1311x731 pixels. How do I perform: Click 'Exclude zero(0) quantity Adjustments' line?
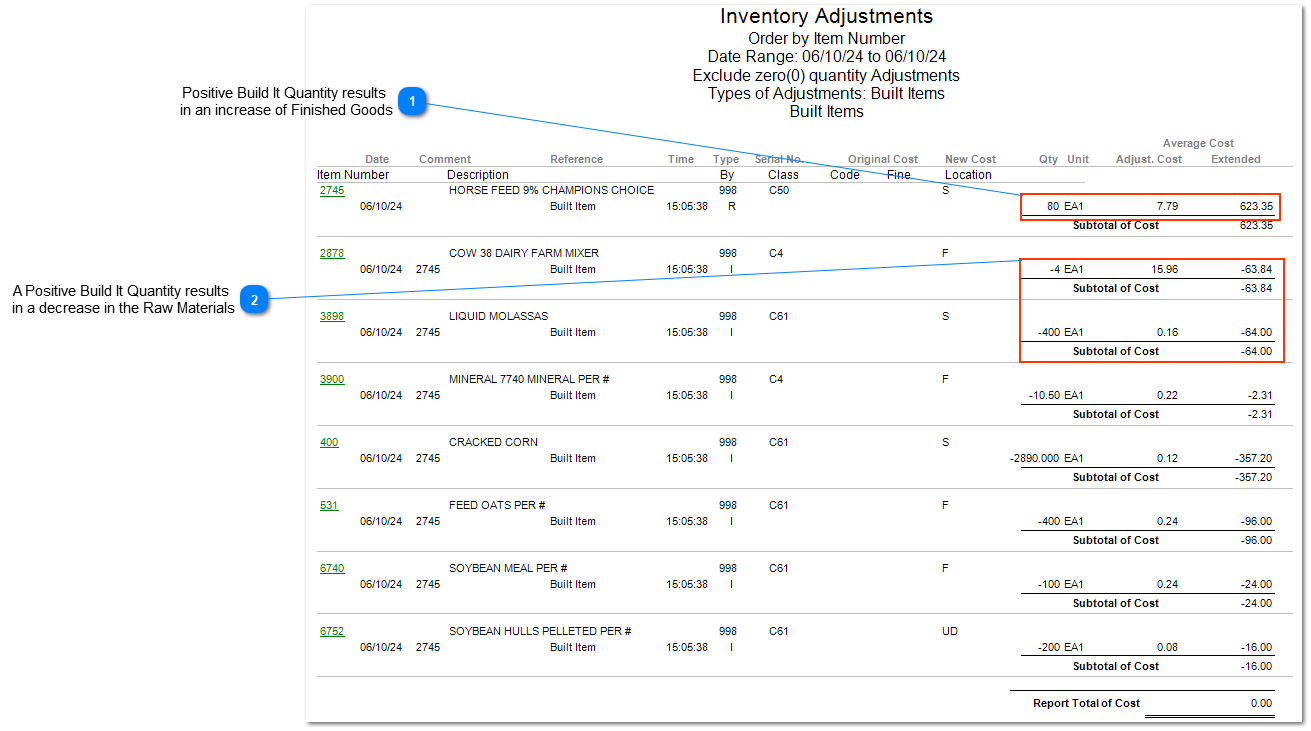(x=826, y=75)
